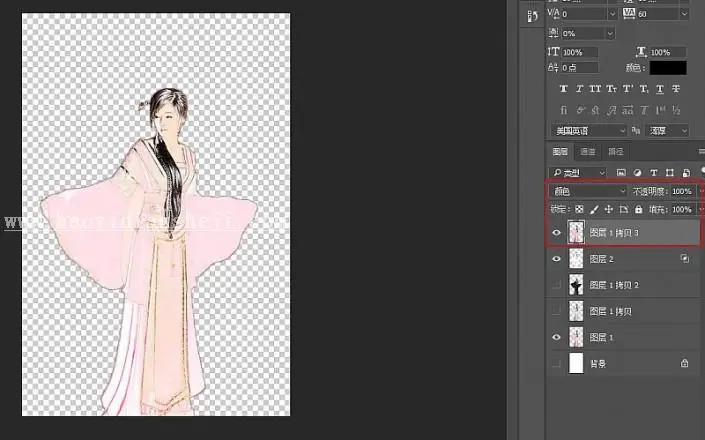Enable swash OpenType option
The width and height of the screenshot is (705, 440).
coord(611,110)
